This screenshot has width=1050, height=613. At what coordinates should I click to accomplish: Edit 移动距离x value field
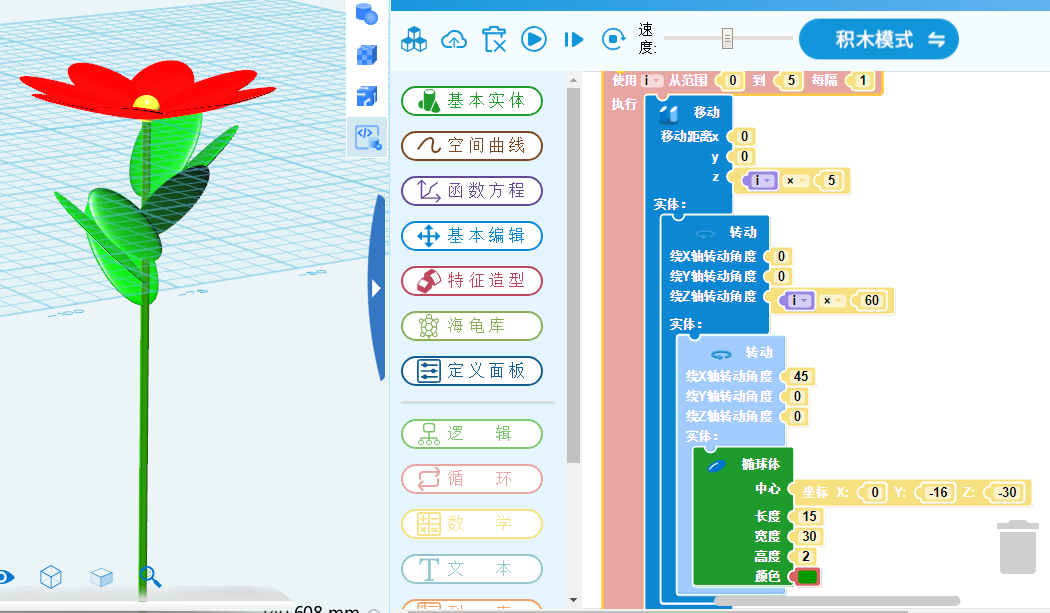click(744, 137)
